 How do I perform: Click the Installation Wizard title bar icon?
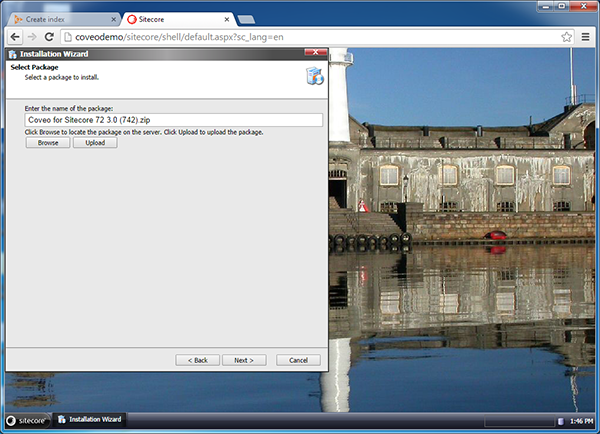13,54
